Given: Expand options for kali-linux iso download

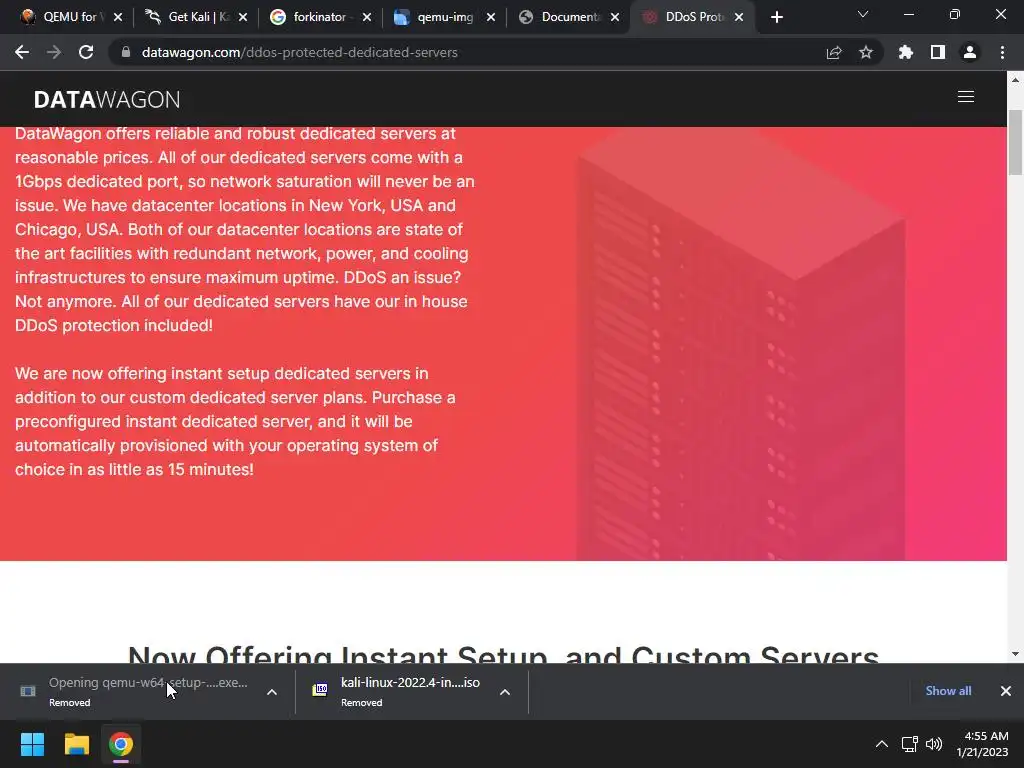Looking at the screenshot, I should [x=505, y=692].
